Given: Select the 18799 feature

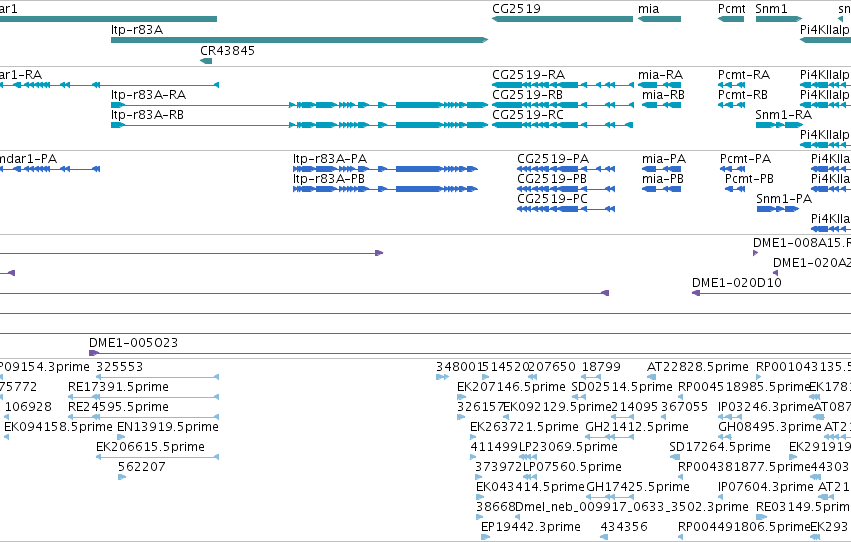Looking at the screenshot, I should click(x=591, y=377).
